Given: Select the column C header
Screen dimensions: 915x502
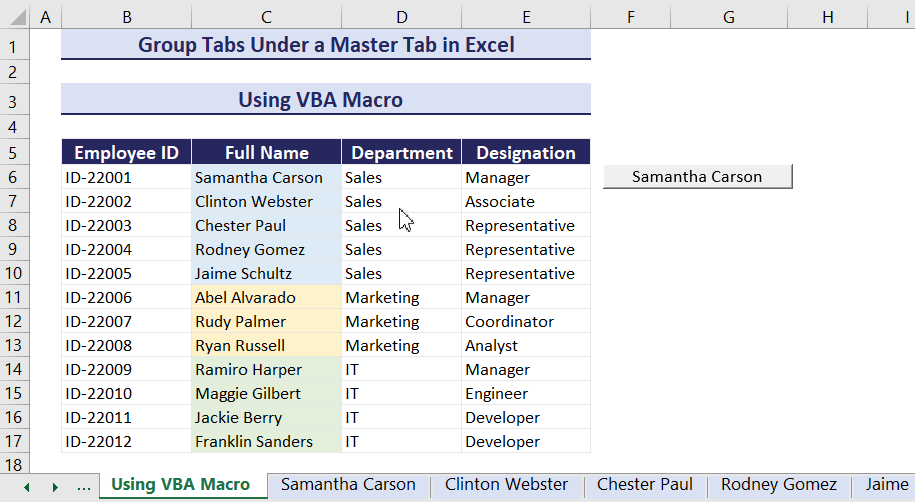Looking at the screenshot, I should (266, 17).
